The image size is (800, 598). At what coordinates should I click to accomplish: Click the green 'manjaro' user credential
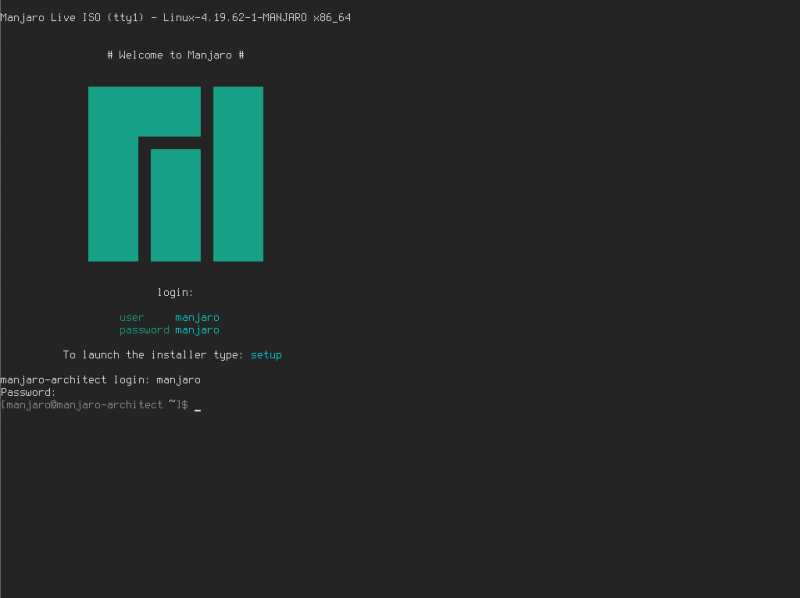click(197, 317)
